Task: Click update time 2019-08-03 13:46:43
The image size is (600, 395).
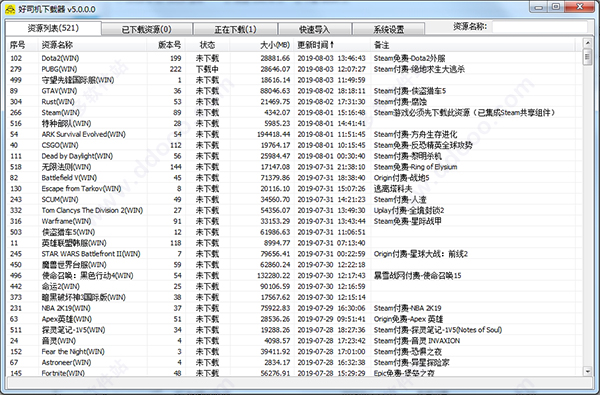Action: point(331,58)
